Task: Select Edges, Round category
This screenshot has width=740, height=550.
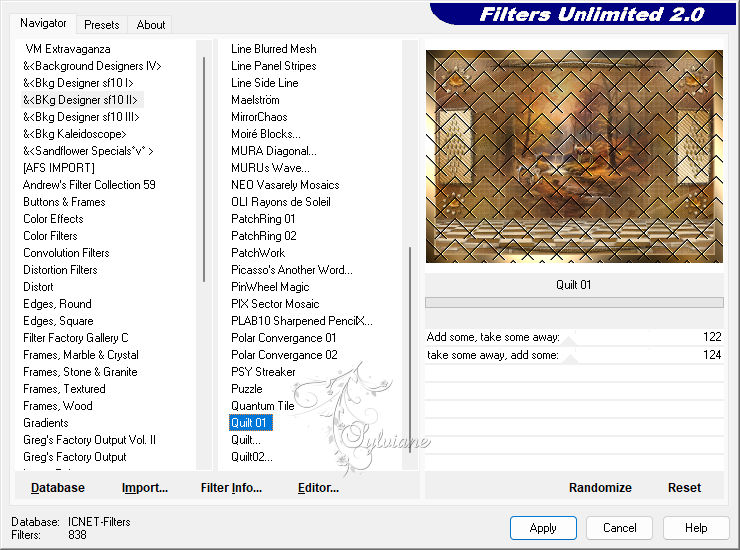Action: [58, 304]
